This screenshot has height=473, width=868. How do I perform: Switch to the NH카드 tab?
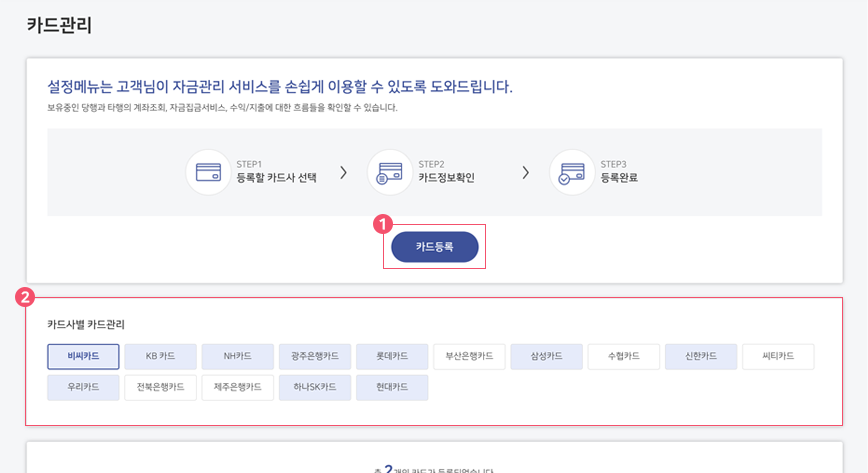point(237,356)
